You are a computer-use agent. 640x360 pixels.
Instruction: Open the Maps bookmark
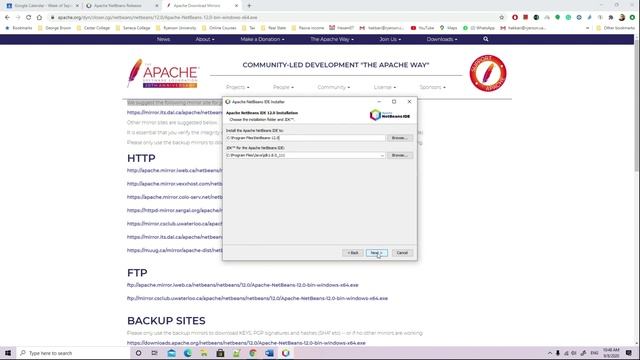click(x=448, y=28)
